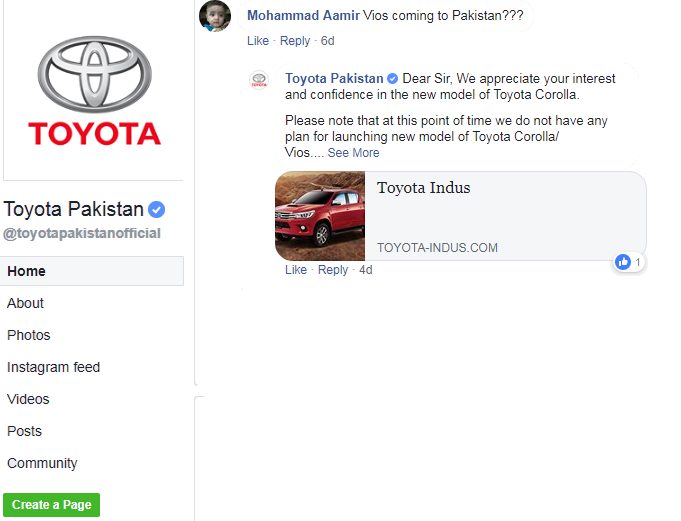Click the green Create a Page button

[51, 505]
